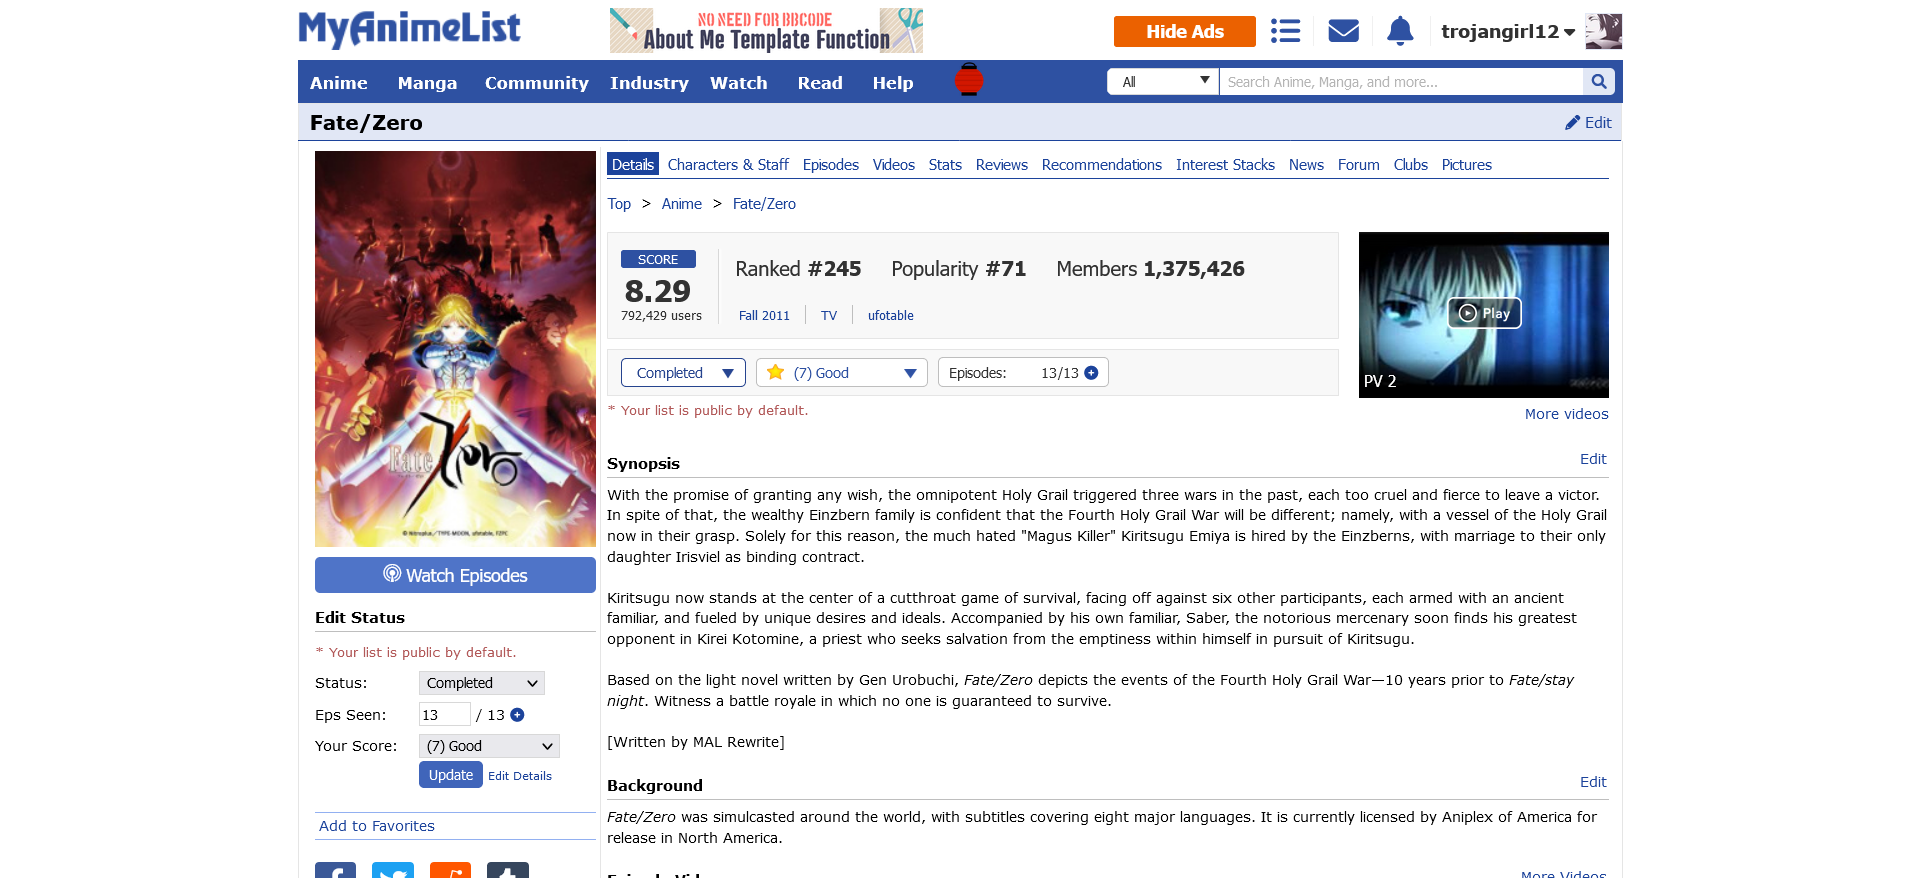Focus the Search Anime, Manga input field

coord(1401,82)
